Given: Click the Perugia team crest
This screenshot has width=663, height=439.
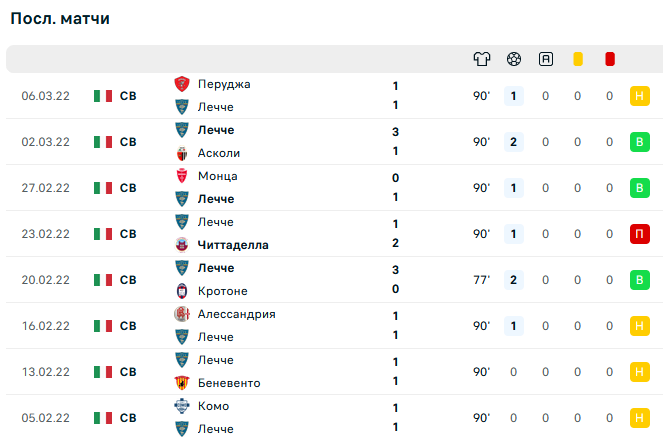Looking at the screenshot, I should (x=182, y=85).
